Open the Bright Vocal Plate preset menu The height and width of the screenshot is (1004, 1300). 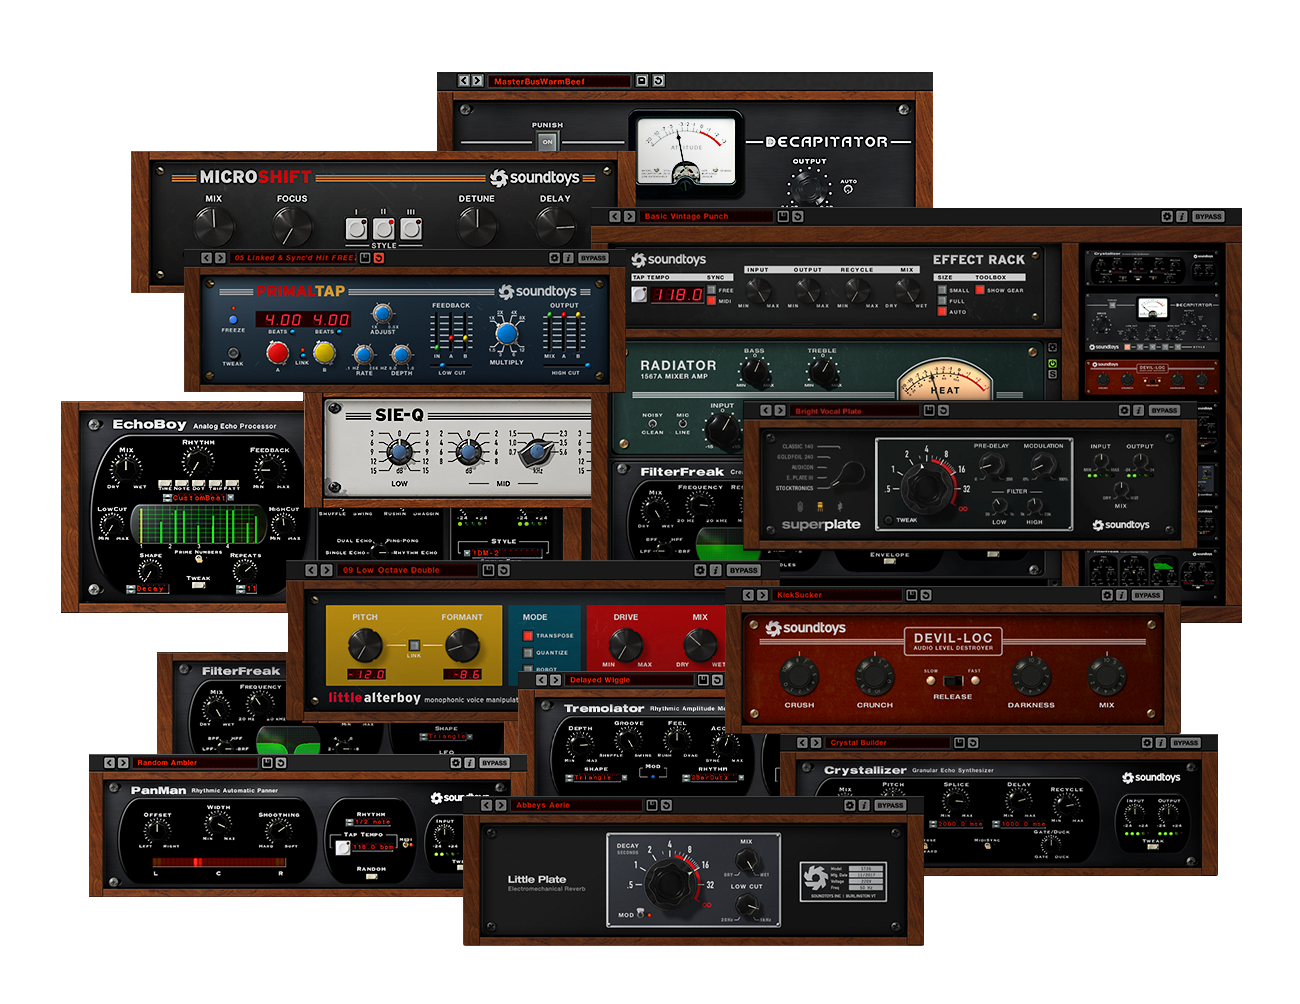point(854,411)
